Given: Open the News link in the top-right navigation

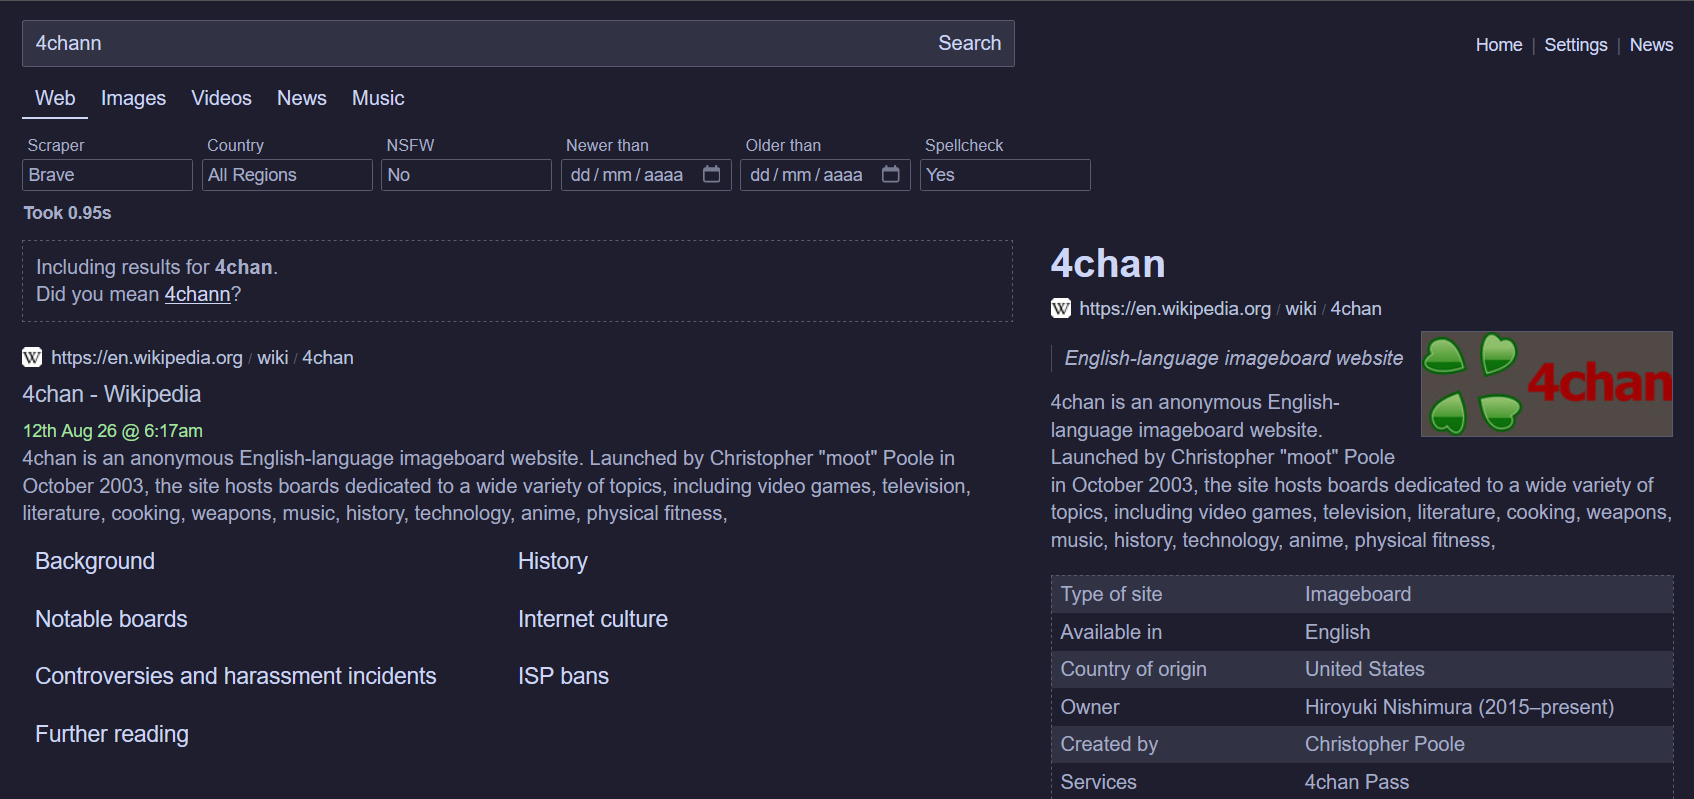Looking at the screenshot, I should tap(1651, 45).
